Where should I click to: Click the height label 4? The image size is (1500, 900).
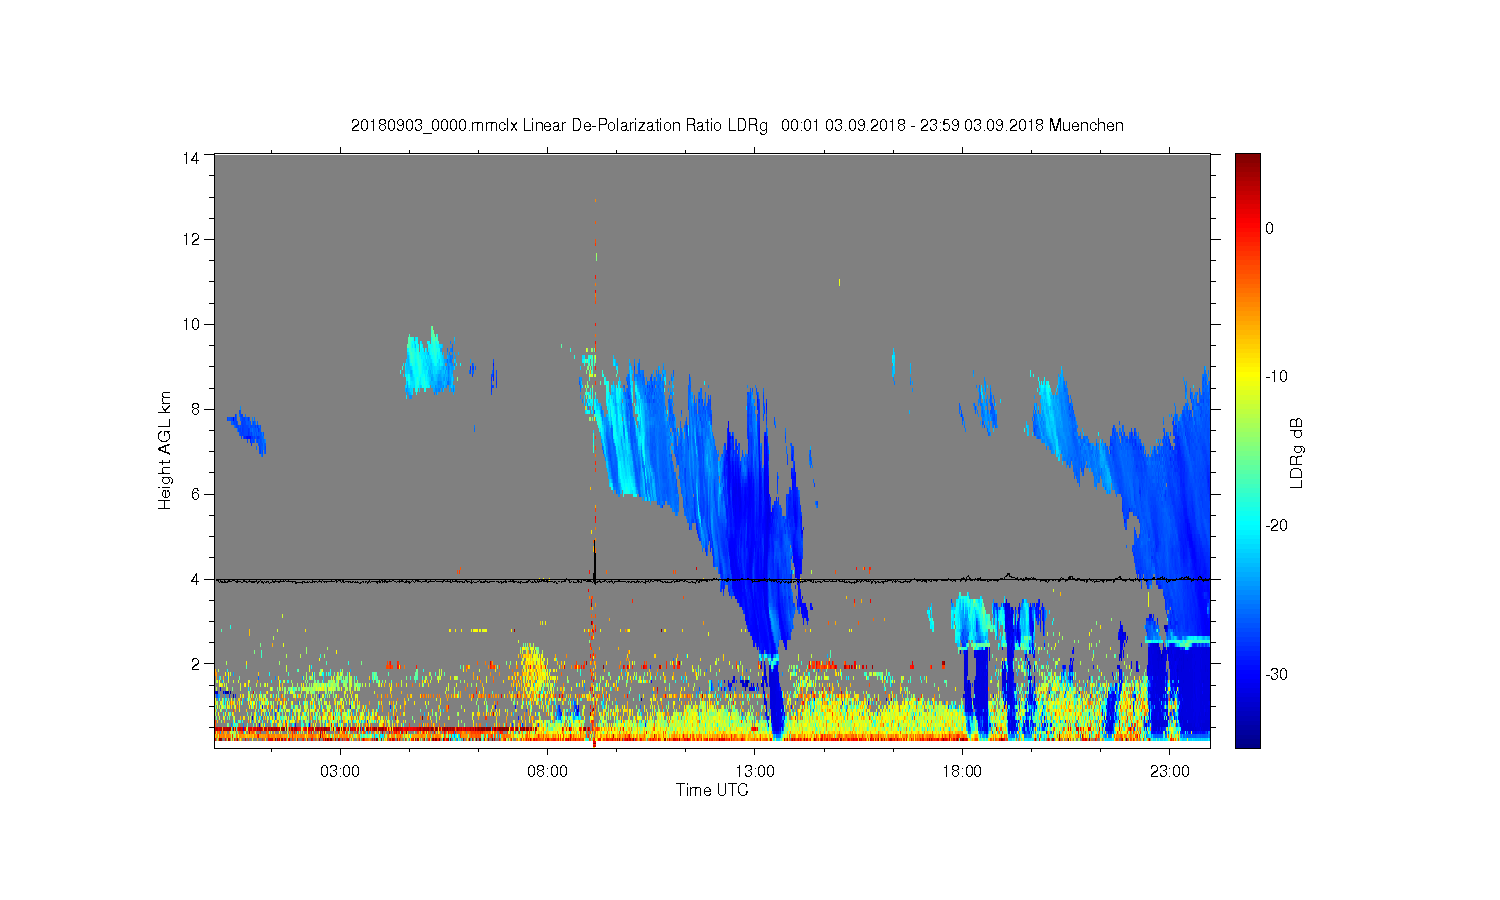(x=195, y=579)
